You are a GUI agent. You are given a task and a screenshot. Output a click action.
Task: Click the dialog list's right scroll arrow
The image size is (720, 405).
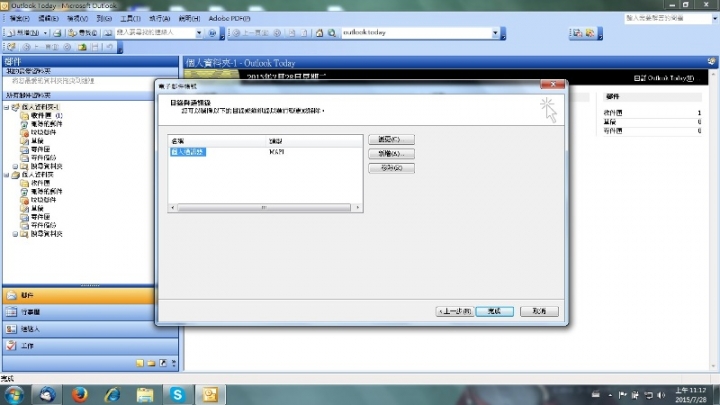tap(358, 208)
